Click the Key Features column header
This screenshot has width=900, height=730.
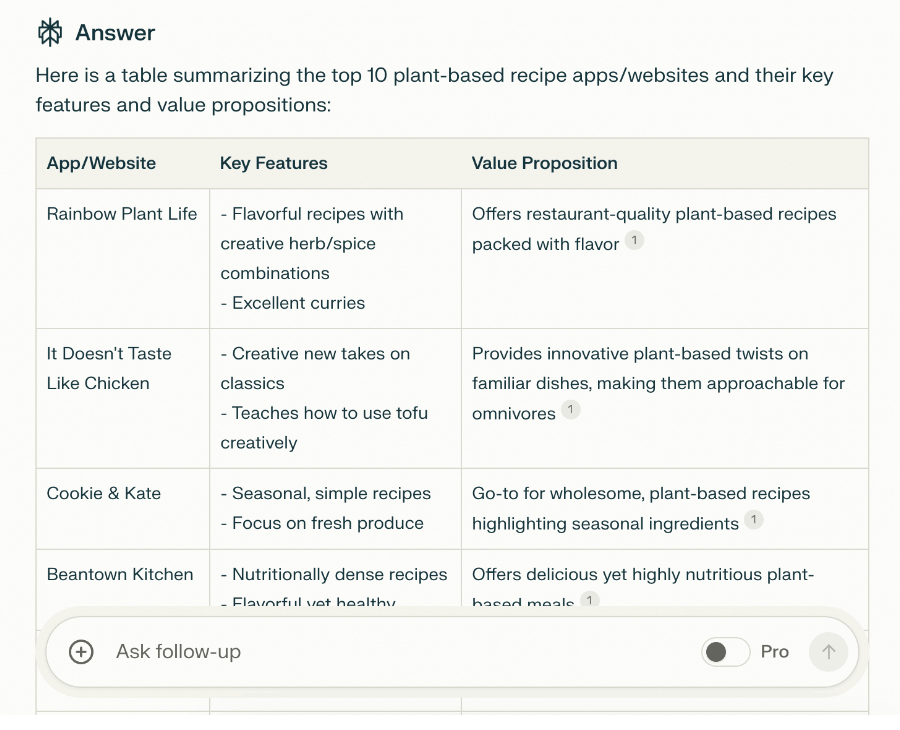(x=273, y=163)
